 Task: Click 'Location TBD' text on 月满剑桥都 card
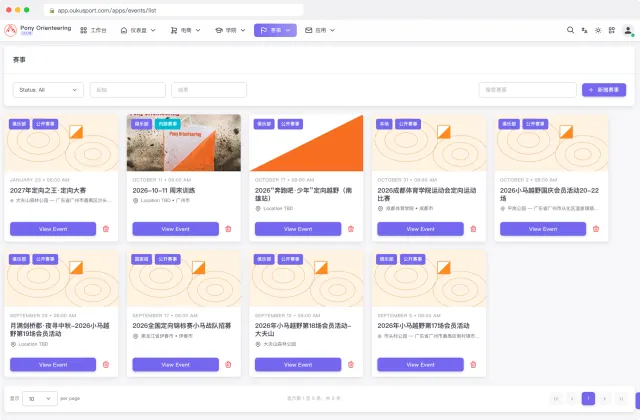point(33,344)
